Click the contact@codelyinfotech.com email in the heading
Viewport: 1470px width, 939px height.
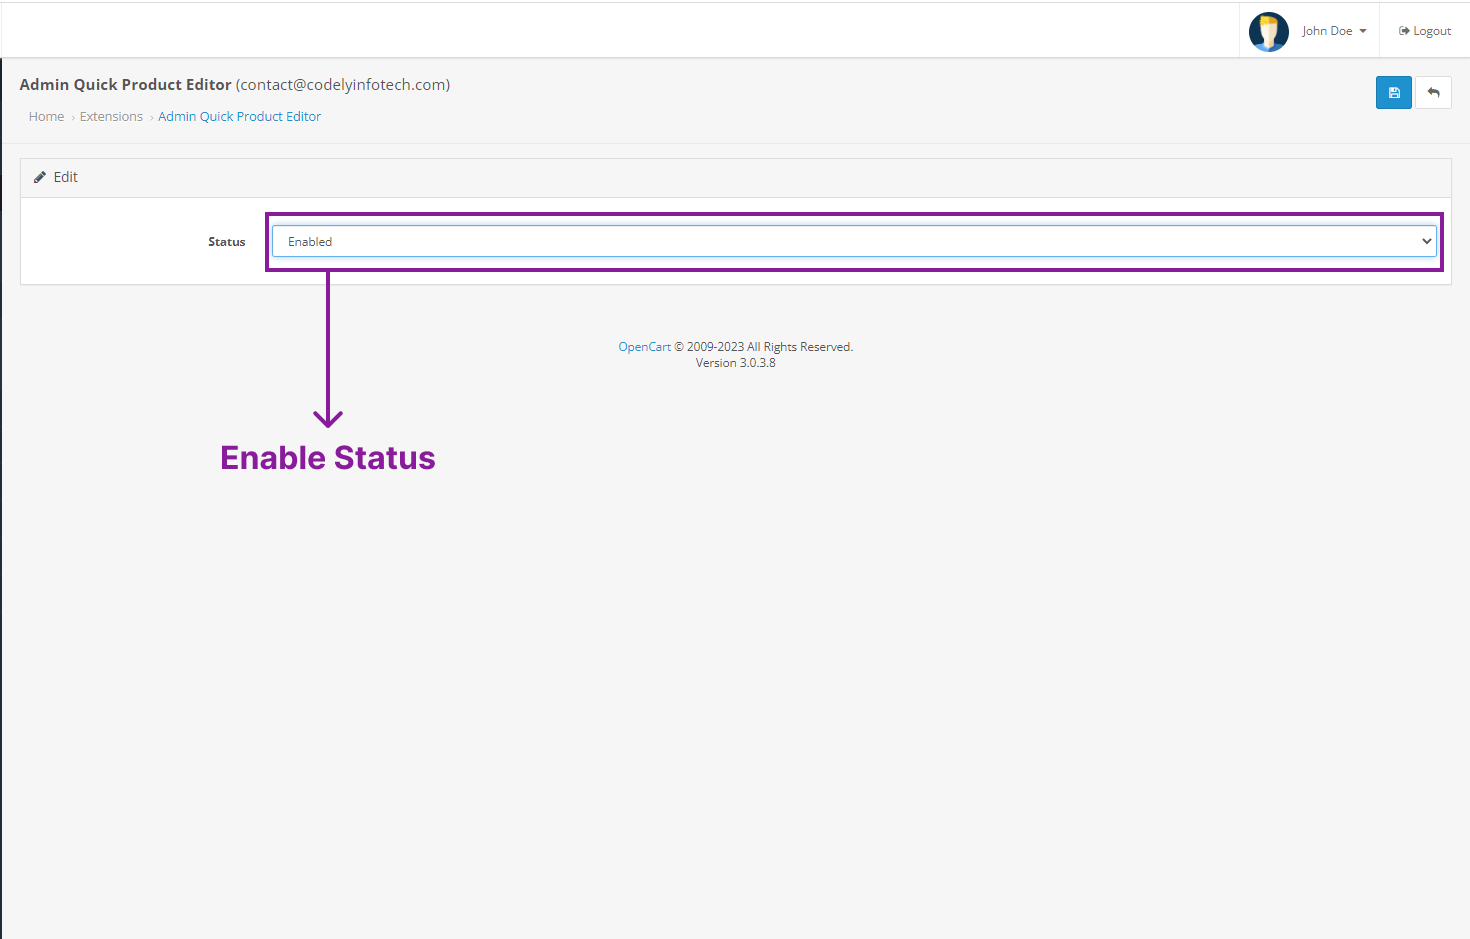pyautogui.click(x=343, y=85)
